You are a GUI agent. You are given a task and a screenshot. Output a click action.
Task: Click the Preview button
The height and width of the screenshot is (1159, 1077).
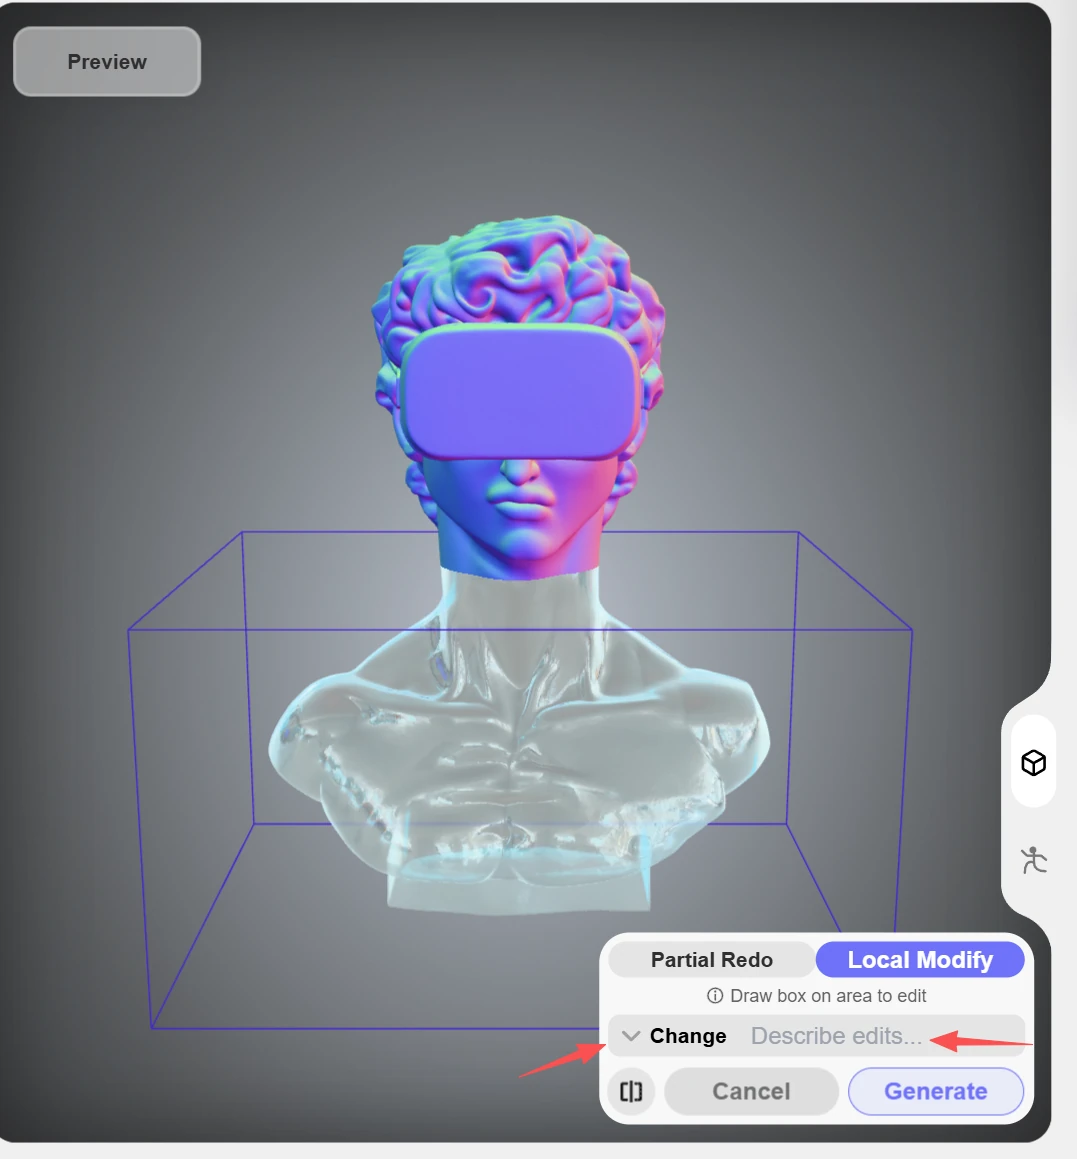(x=107, y=61)
